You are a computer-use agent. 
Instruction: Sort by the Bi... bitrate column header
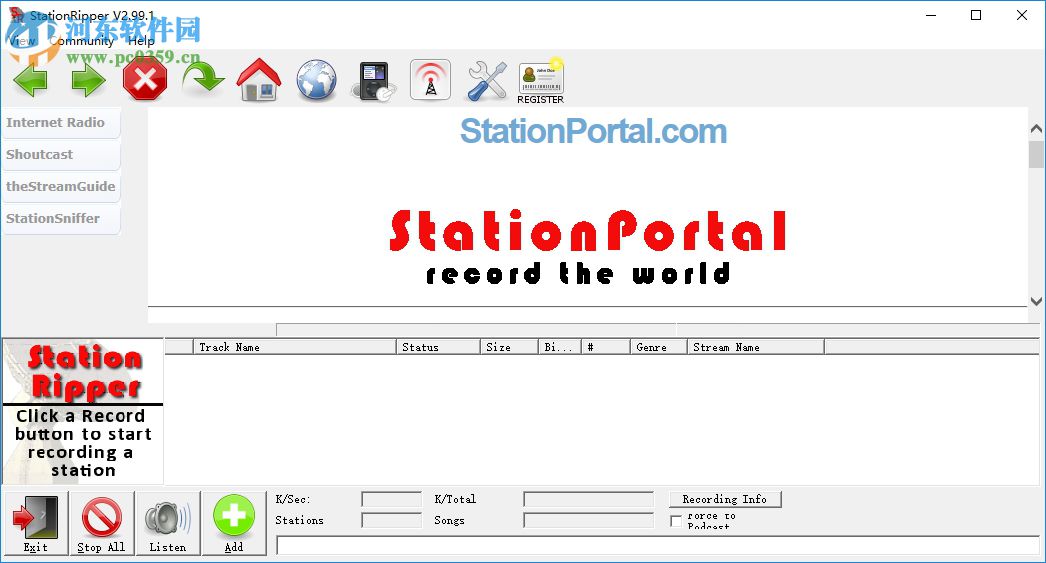point(559,347)
